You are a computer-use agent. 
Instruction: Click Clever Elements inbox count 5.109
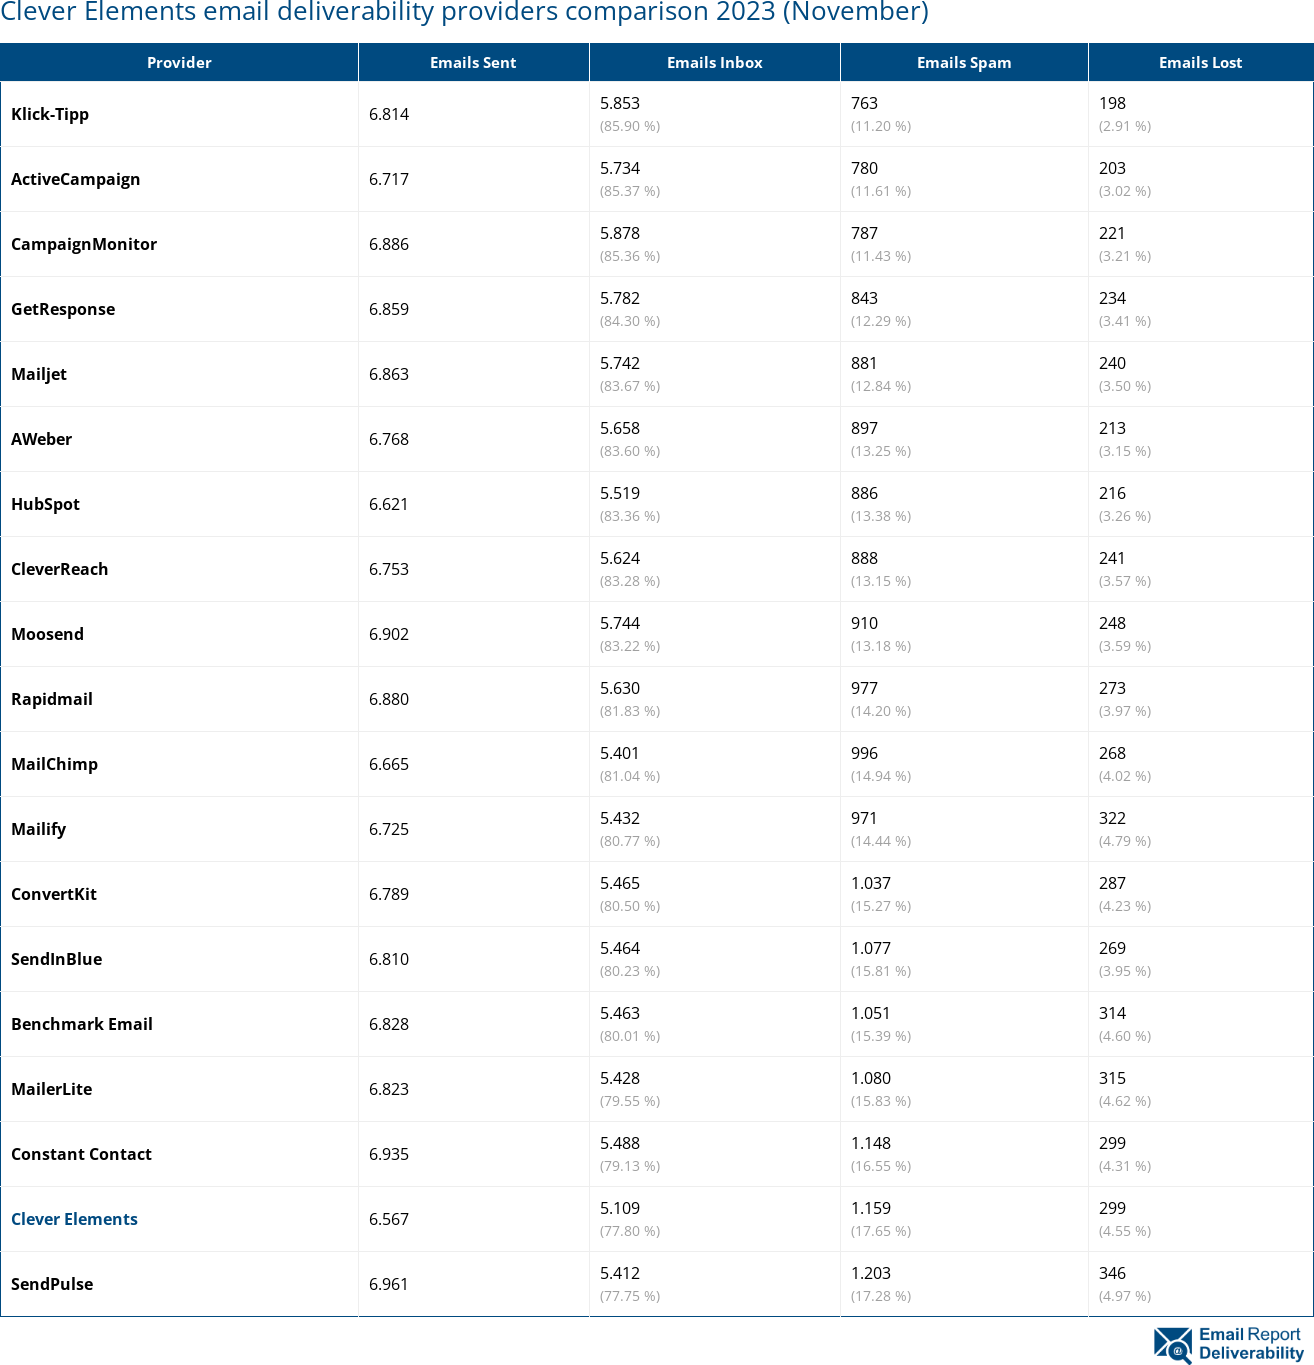620,1208
